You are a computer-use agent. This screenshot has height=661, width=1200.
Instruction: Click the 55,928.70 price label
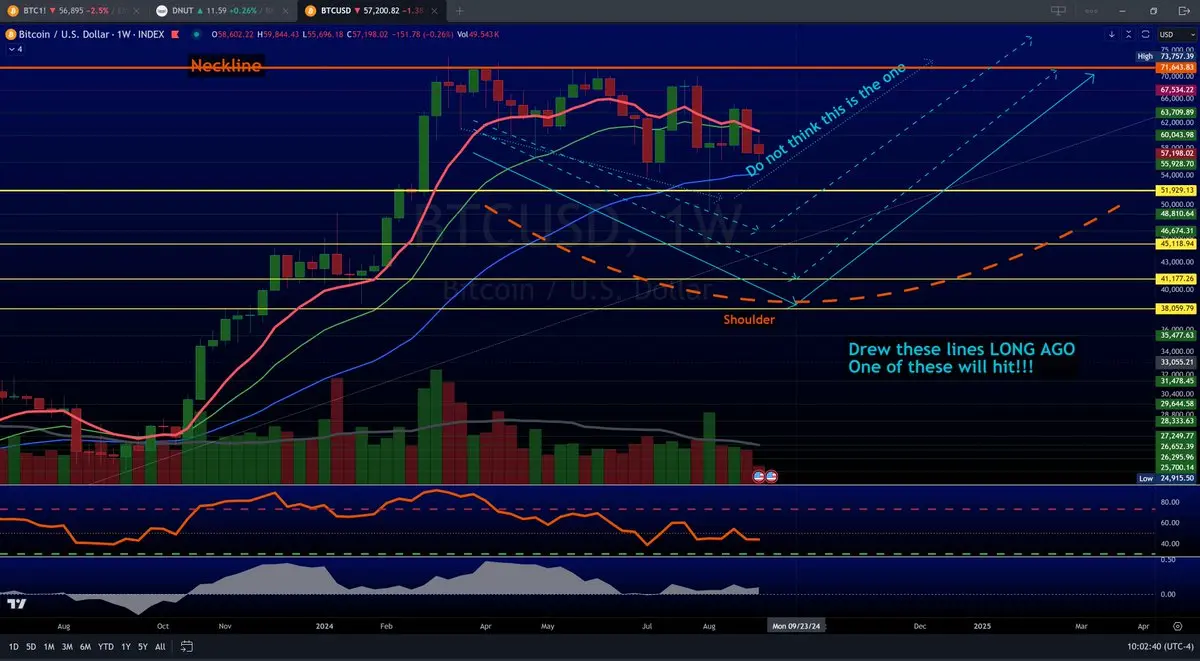coord(1176,163)
